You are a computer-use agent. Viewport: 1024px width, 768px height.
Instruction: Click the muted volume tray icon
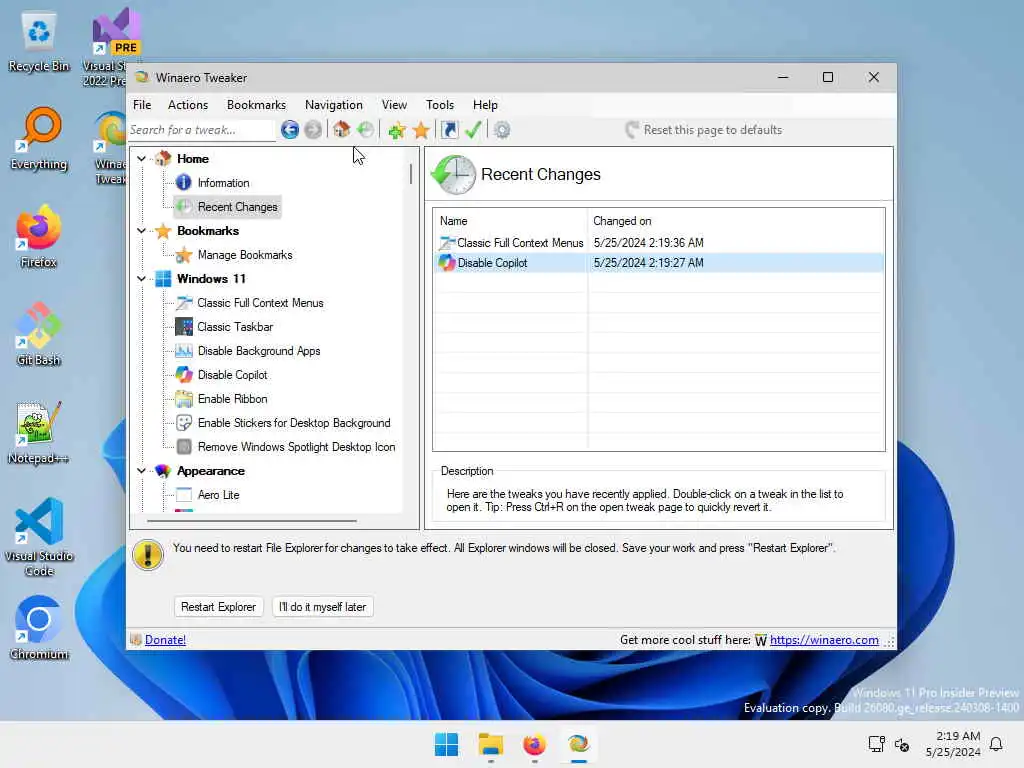[902, 744]
